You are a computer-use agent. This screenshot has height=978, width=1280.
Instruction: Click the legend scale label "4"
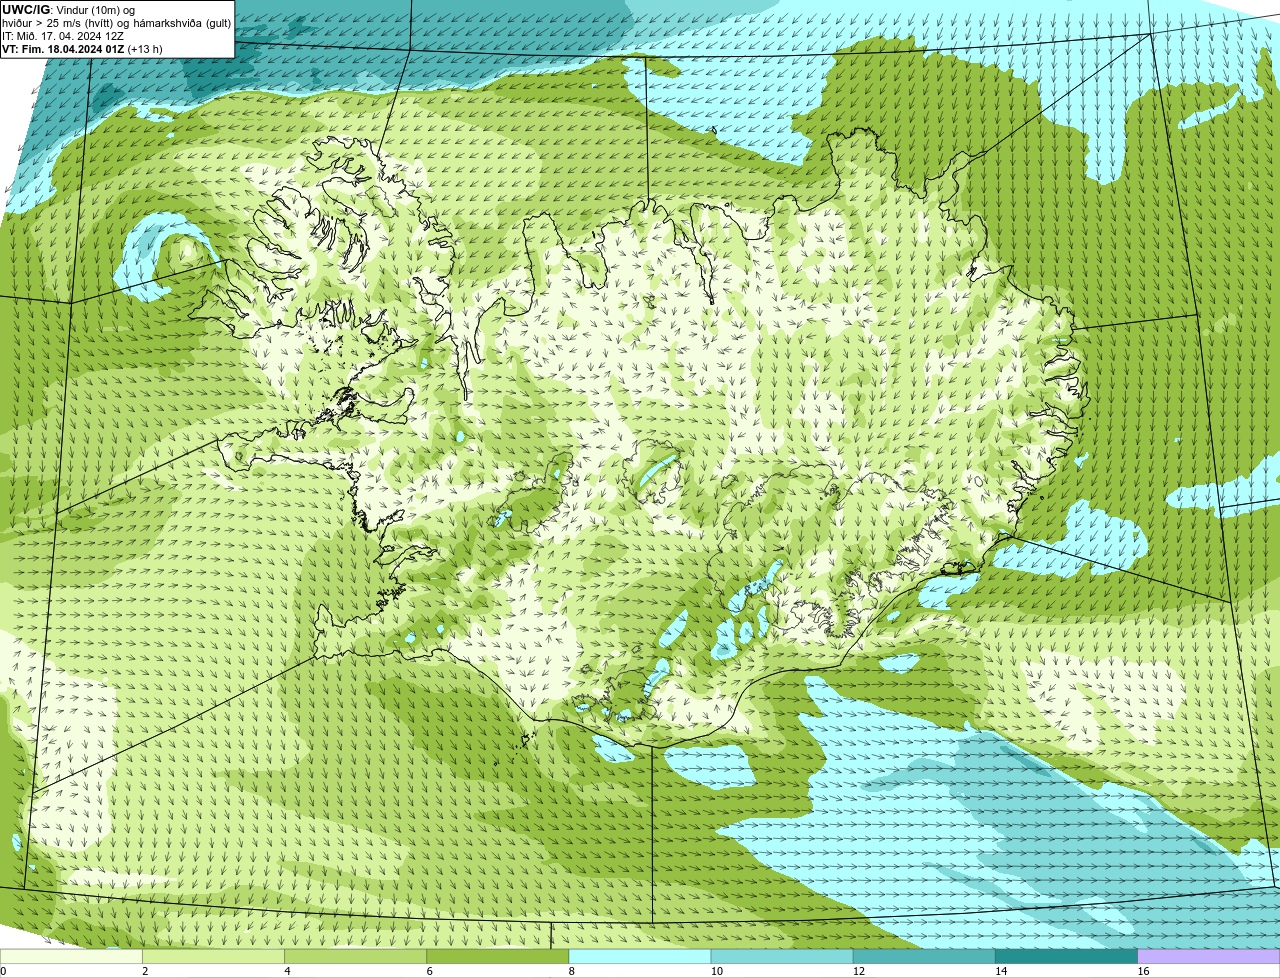pos(287,971)
